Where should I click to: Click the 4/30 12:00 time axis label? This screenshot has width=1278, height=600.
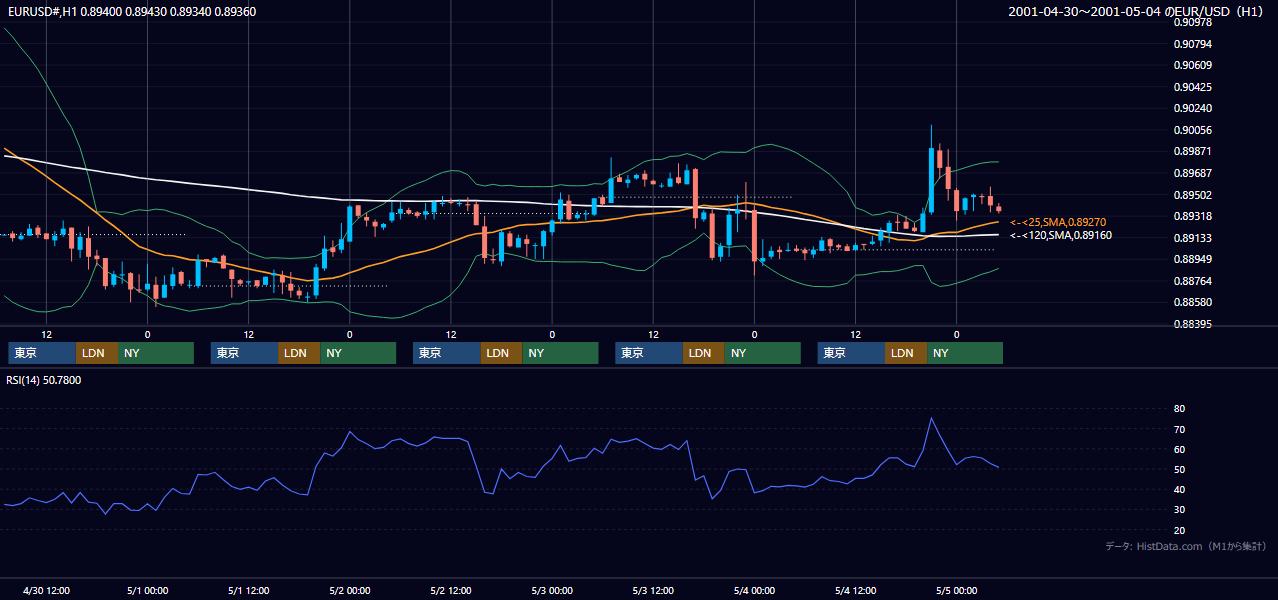tap(46, 590)
